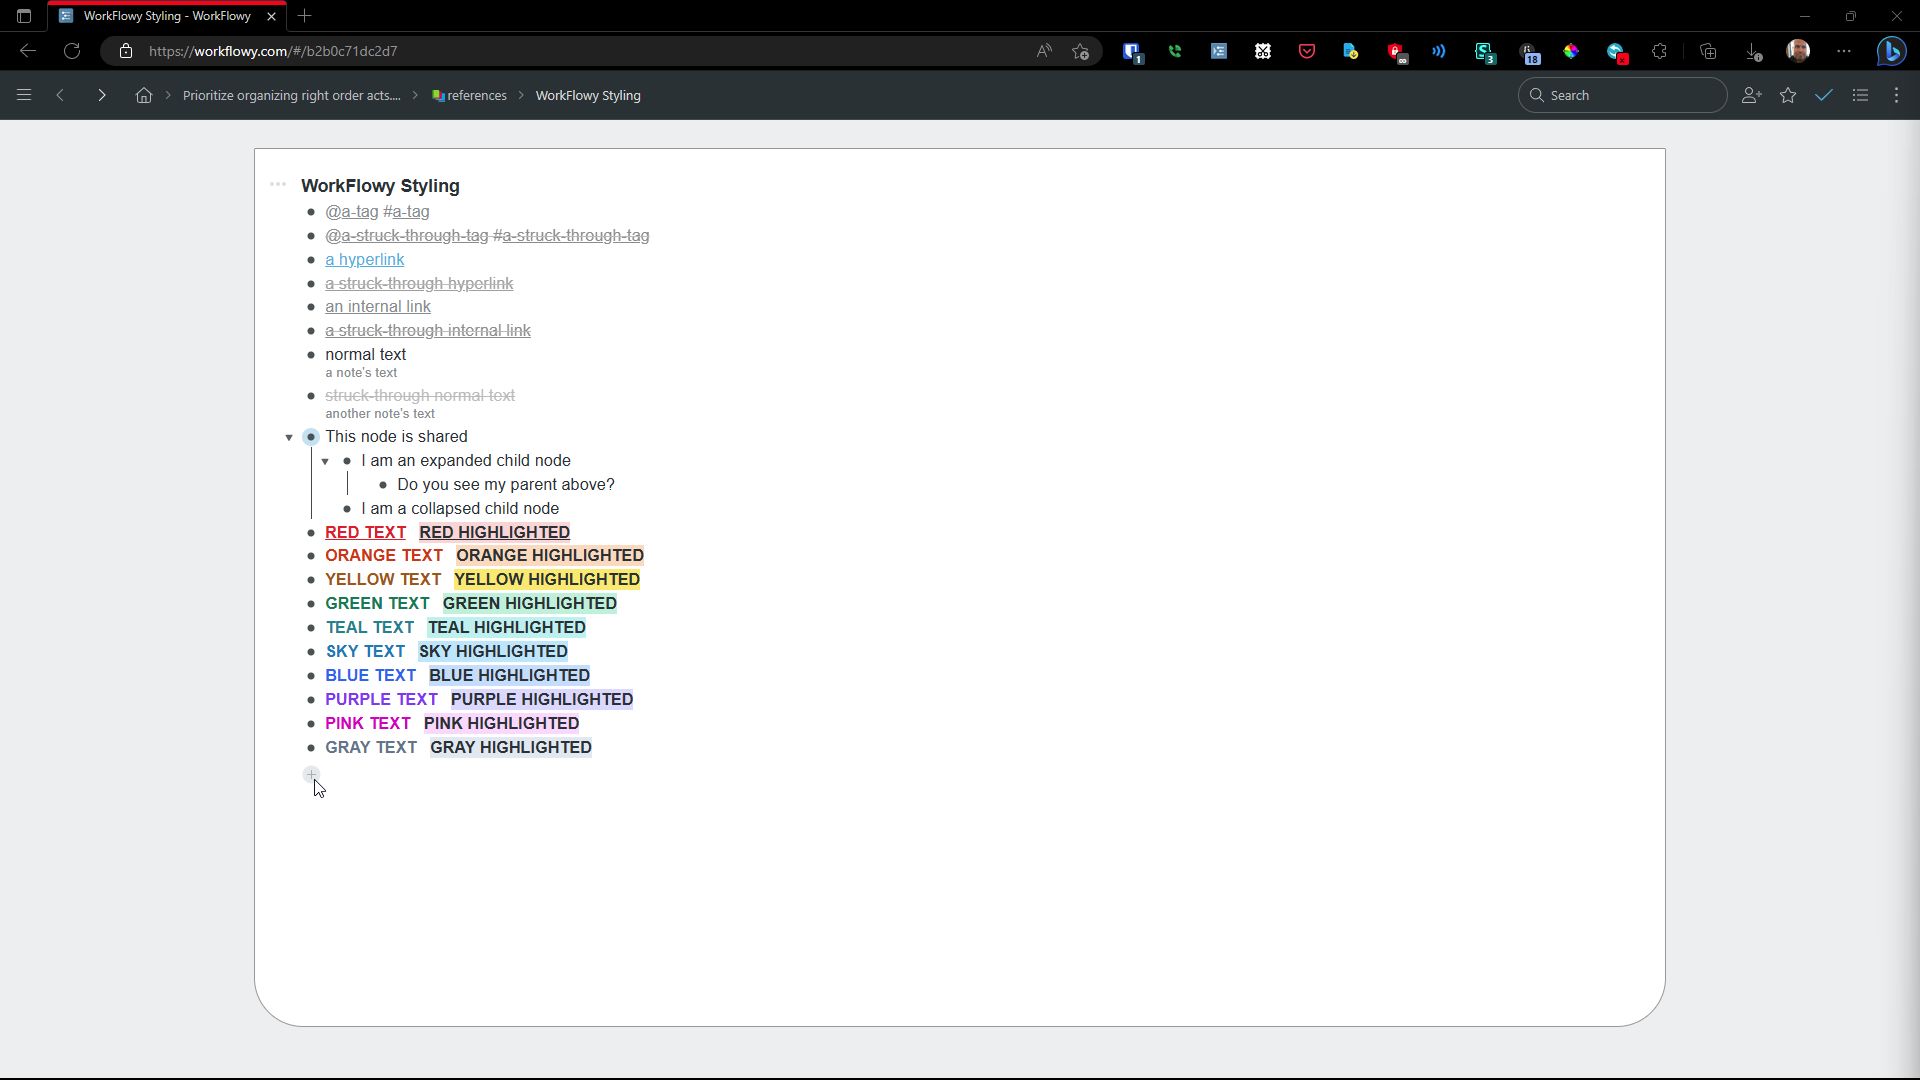
Task: Open the list view options icon
Action: [1860, 95]
